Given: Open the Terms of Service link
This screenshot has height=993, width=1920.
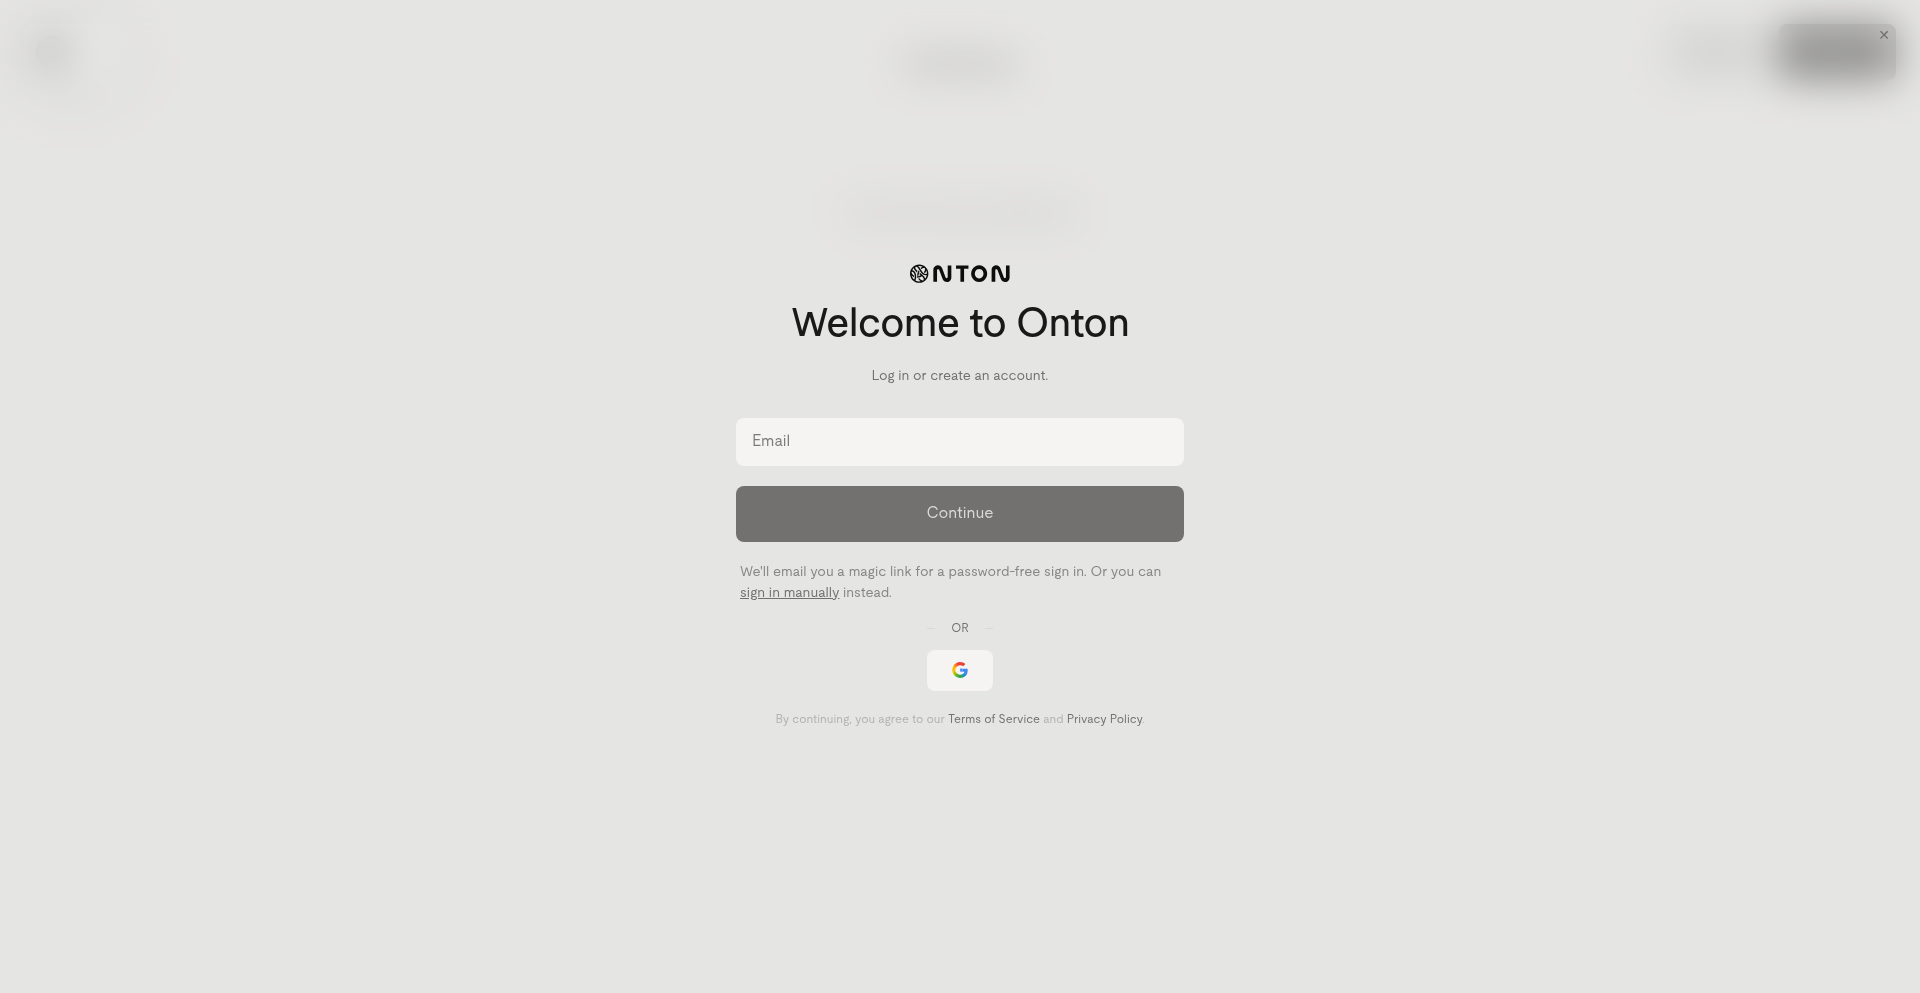Looking at the screenshot, I should [994, 719].
